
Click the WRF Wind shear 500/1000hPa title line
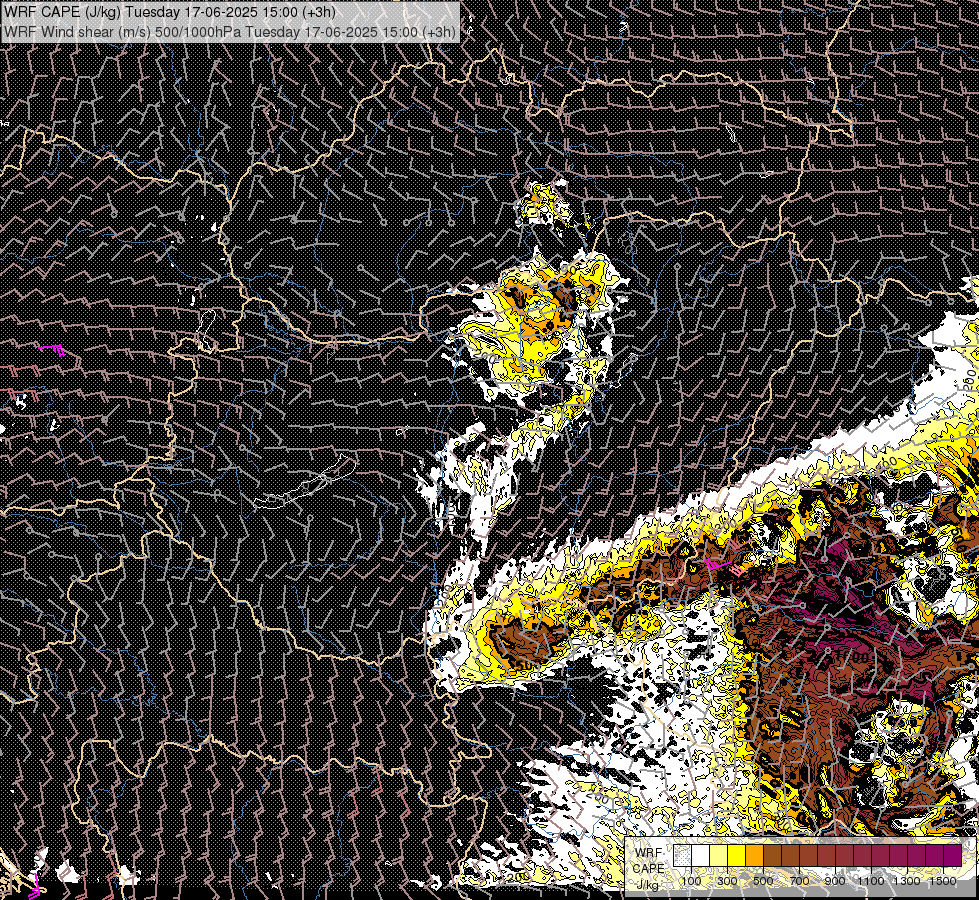tap(230, 32)
